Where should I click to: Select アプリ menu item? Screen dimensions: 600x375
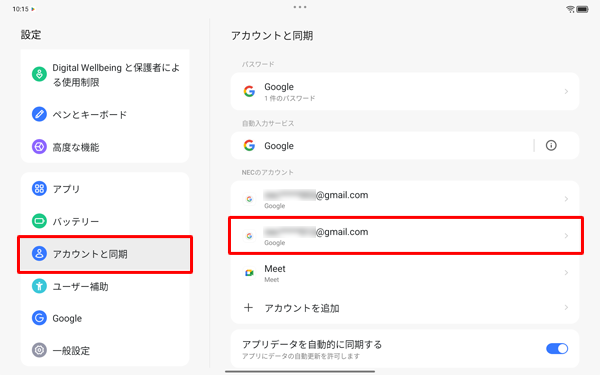[105, 189]
